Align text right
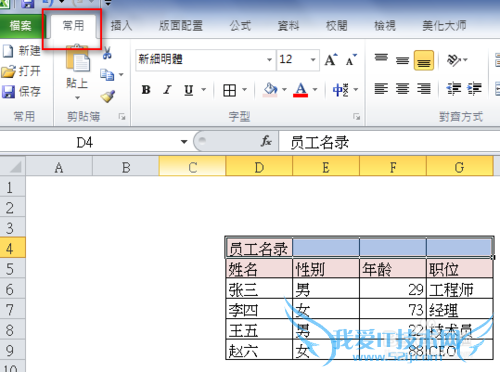 pos(424,89)
